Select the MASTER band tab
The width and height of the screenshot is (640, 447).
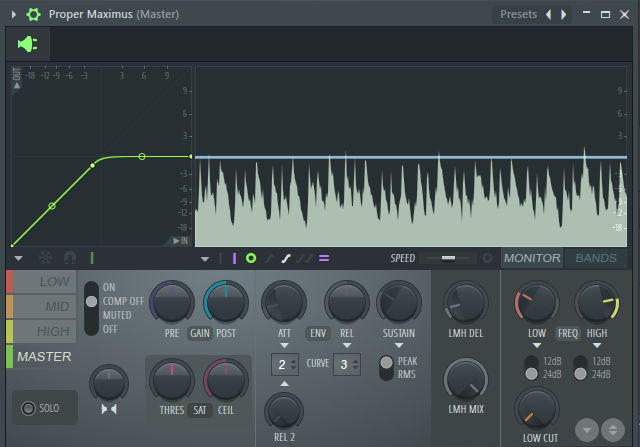(x=41, y=357)
